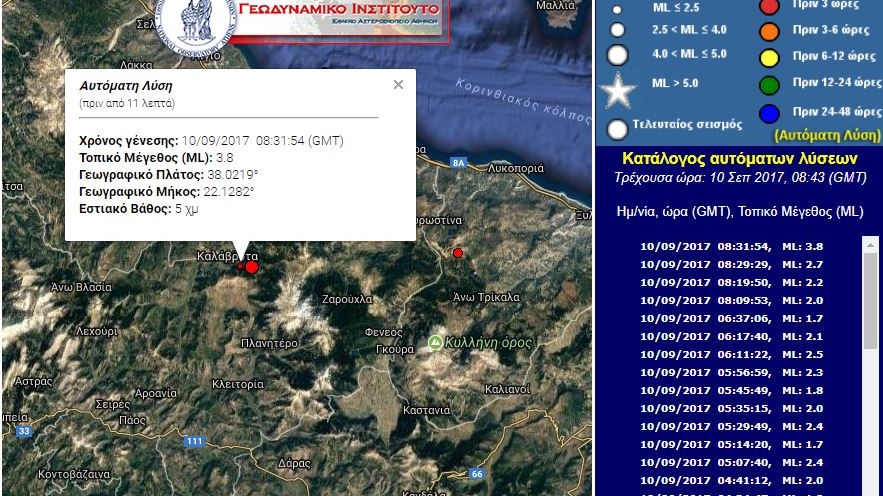Click the small red marker left of Καλάβρυτα epicenter
Viewport: 883px width, 496px height.
[x=240, y=266]
